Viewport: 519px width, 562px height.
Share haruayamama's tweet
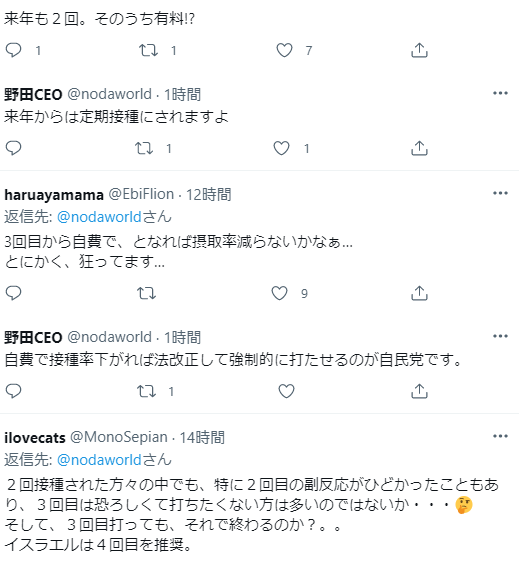tap(419, 293)
